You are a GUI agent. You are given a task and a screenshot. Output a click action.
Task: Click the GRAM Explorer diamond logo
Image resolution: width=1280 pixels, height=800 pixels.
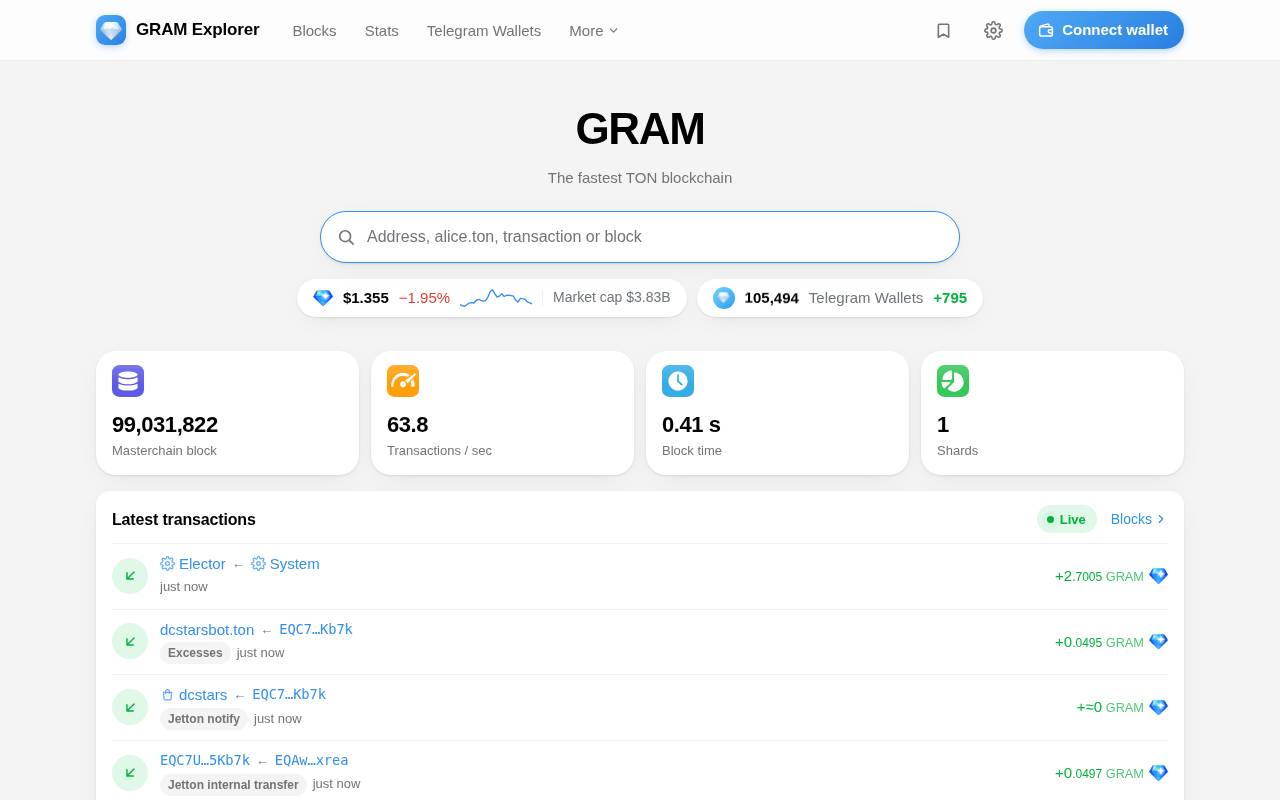point(111,30)
